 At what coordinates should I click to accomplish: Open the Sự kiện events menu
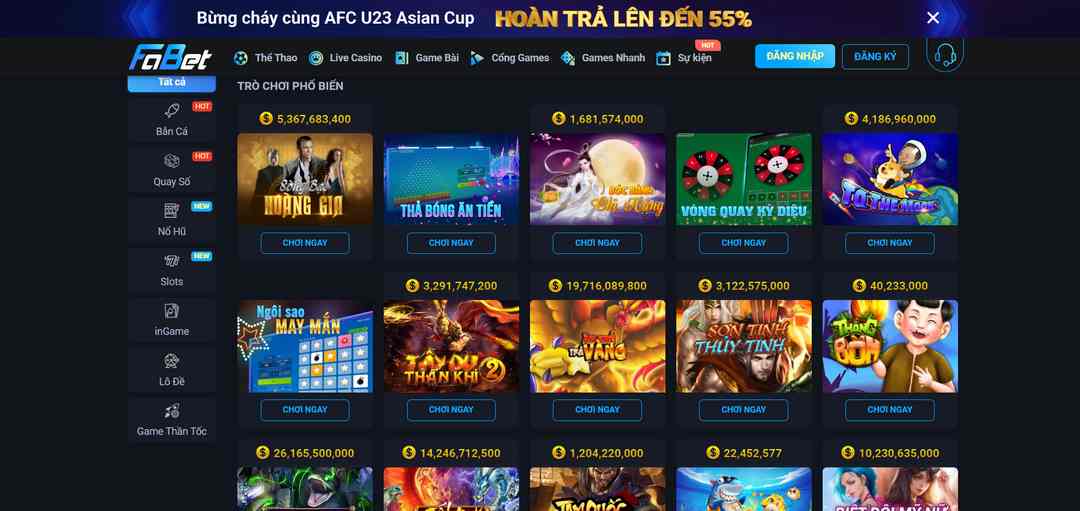coord(684,58)
